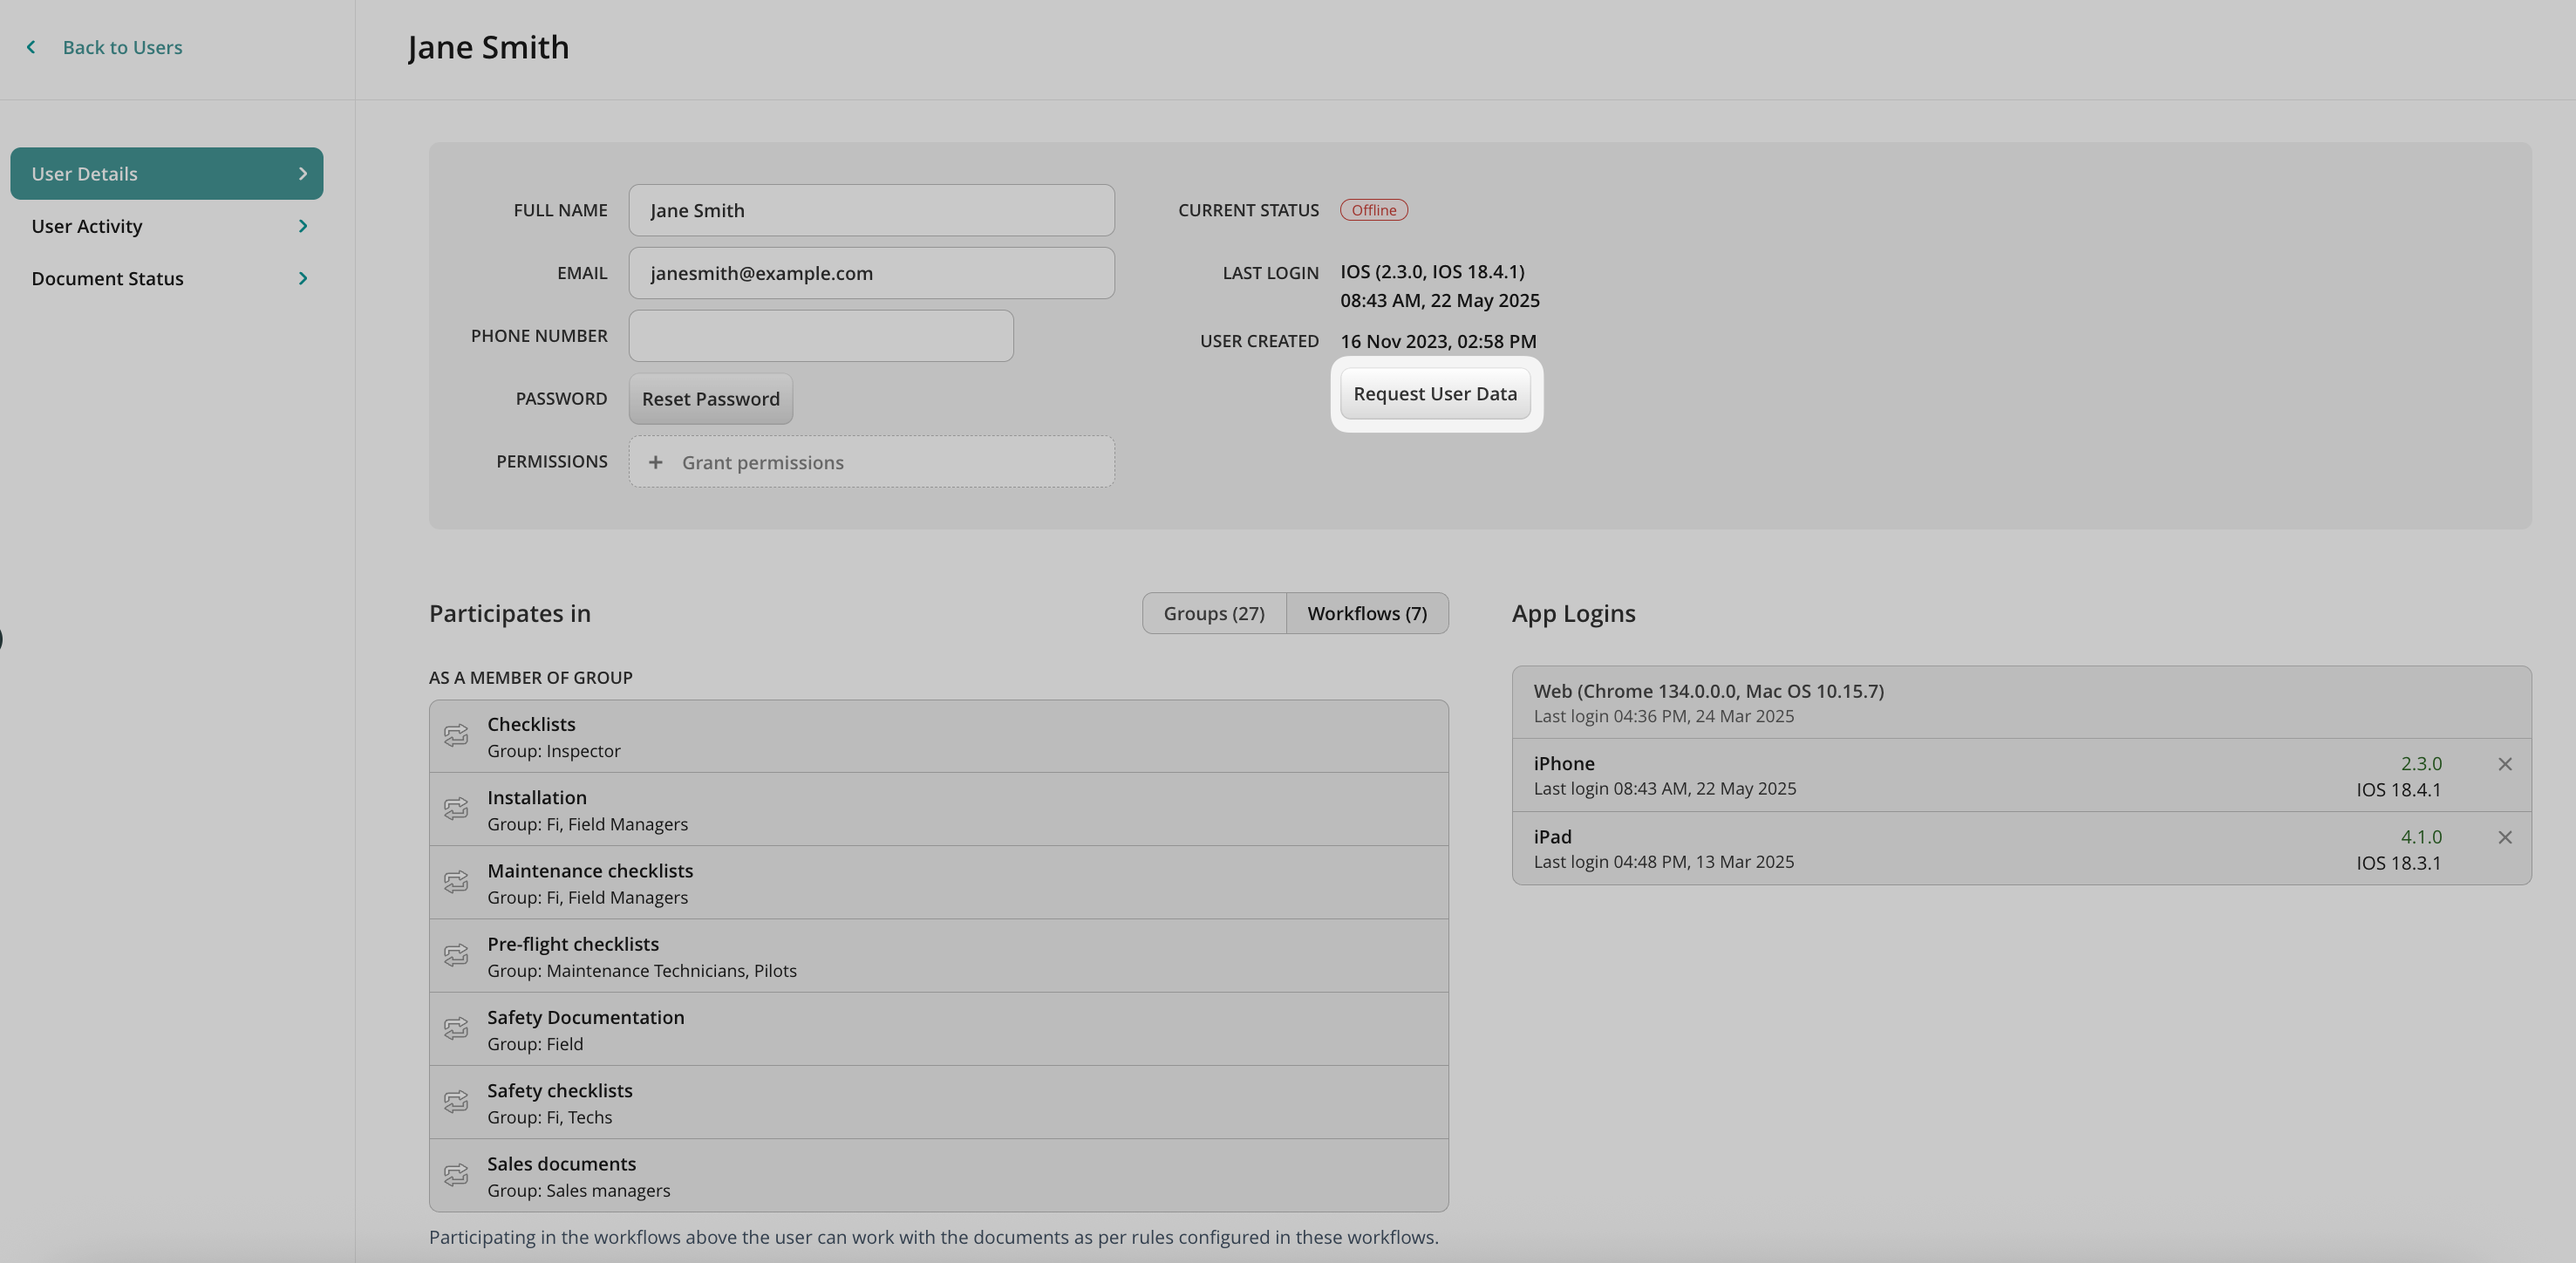Click workflow icon beside Pre-flight checklists
The image size is (2576, 1263).
[x=456, y=956]
